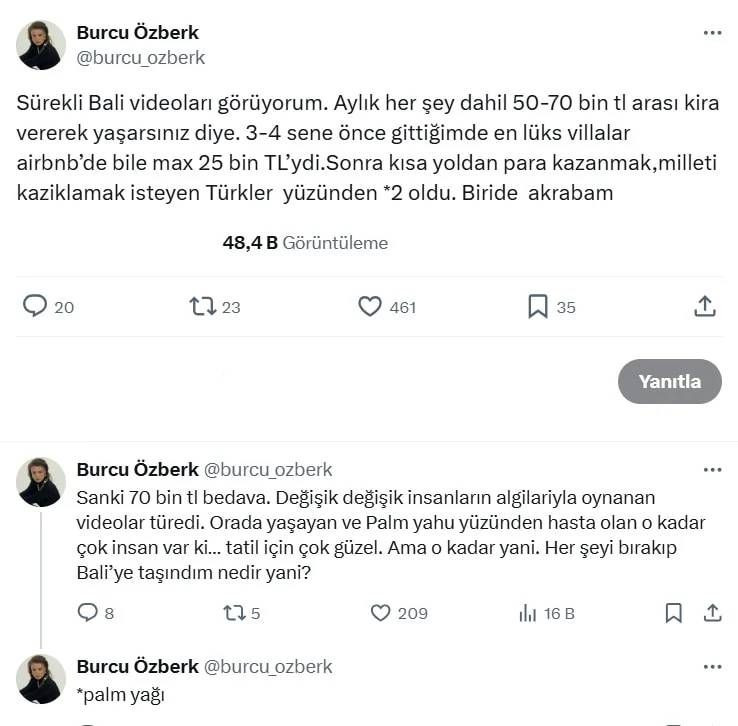The width and height of the screenshot is (738, 726).
Task: Share the main tweet via upload icon
Action: pos(705,306)
